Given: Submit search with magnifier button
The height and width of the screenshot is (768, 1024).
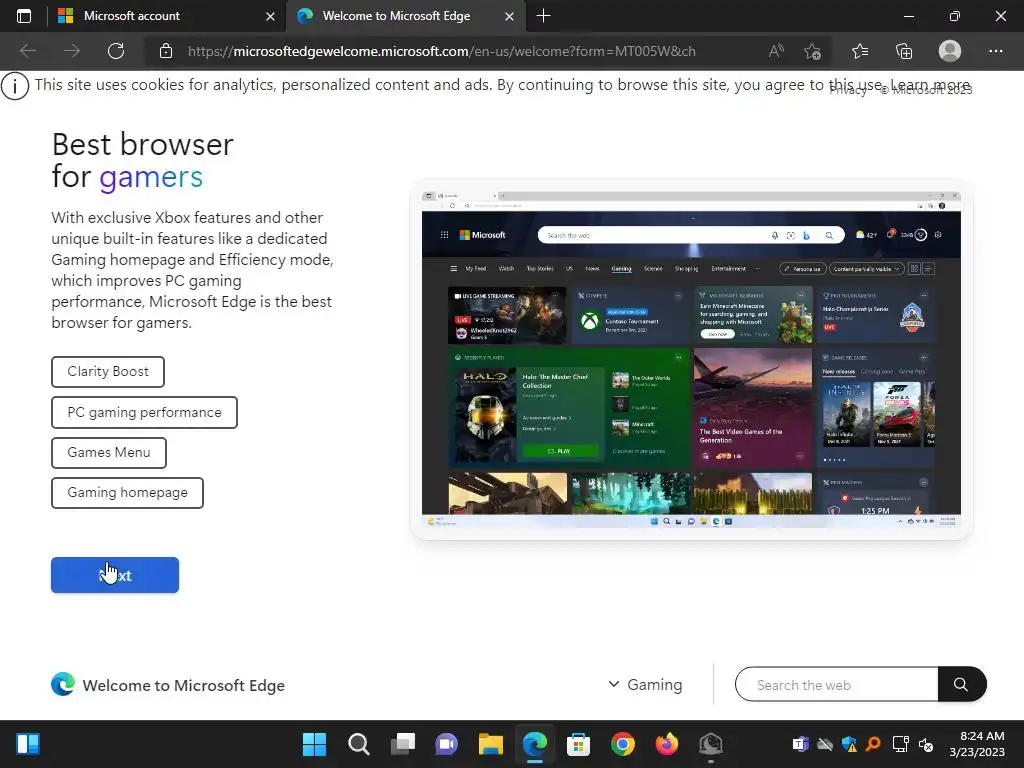Looking at the screenshot, I should pos(962,684).
